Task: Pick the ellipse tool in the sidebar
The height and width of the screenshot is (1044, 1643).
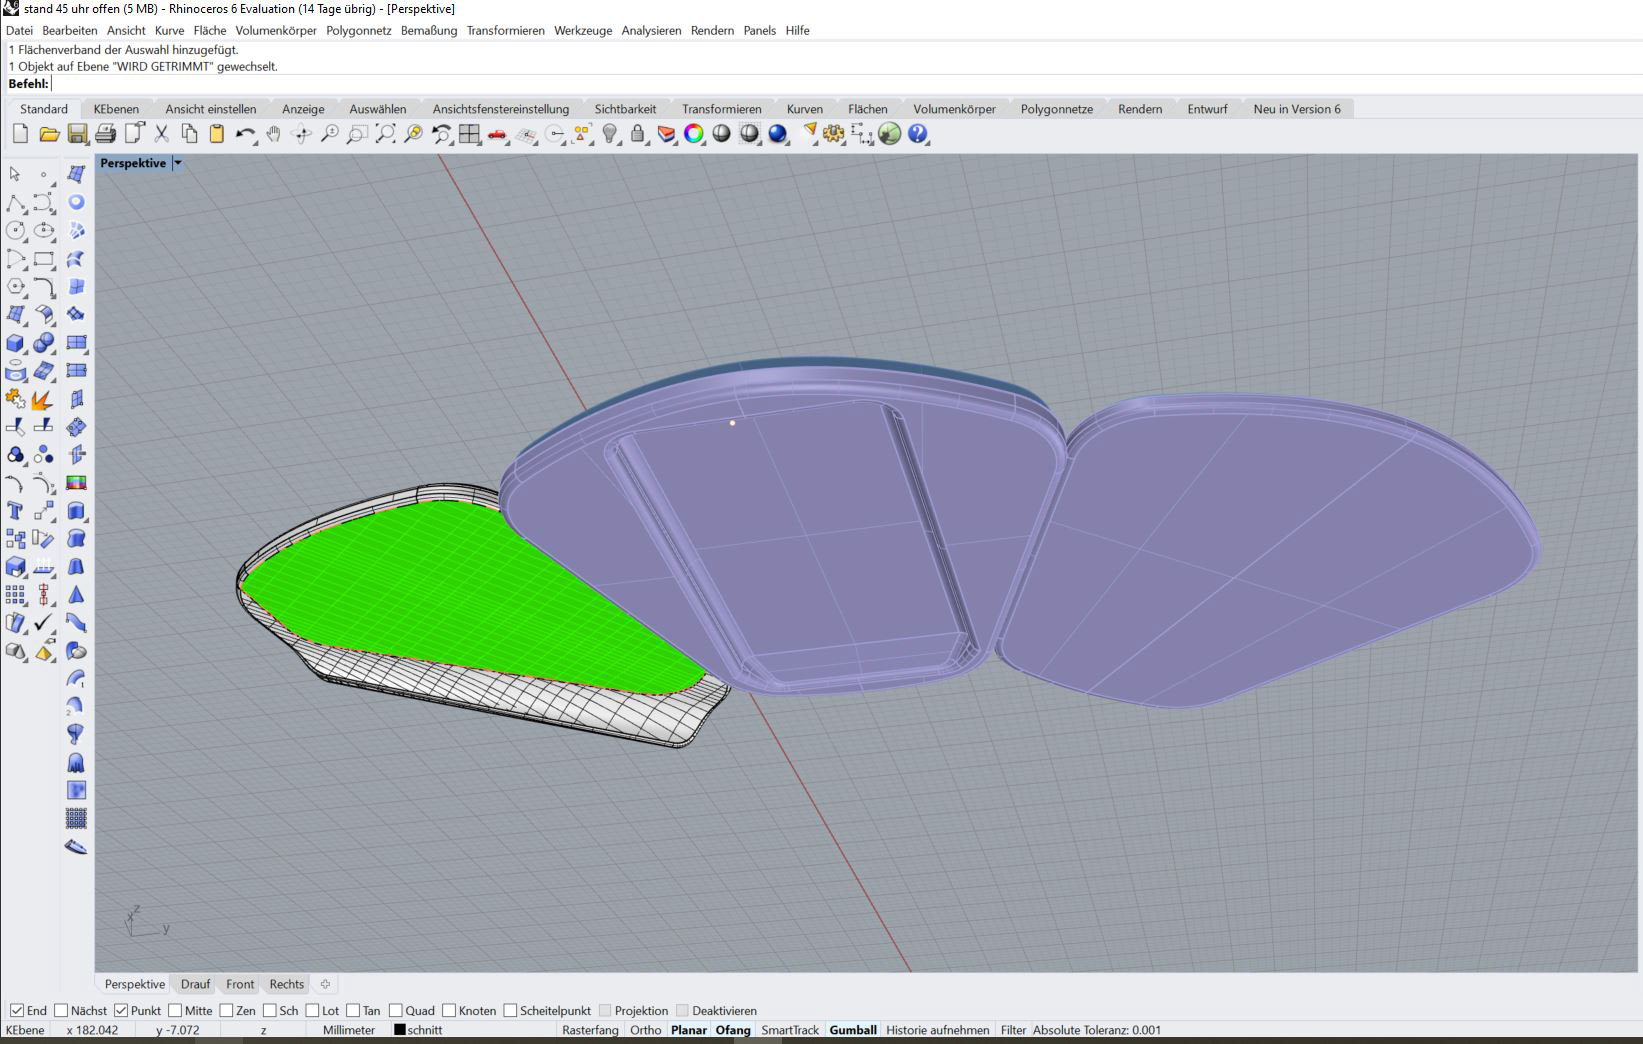Action: click(44, 231)
